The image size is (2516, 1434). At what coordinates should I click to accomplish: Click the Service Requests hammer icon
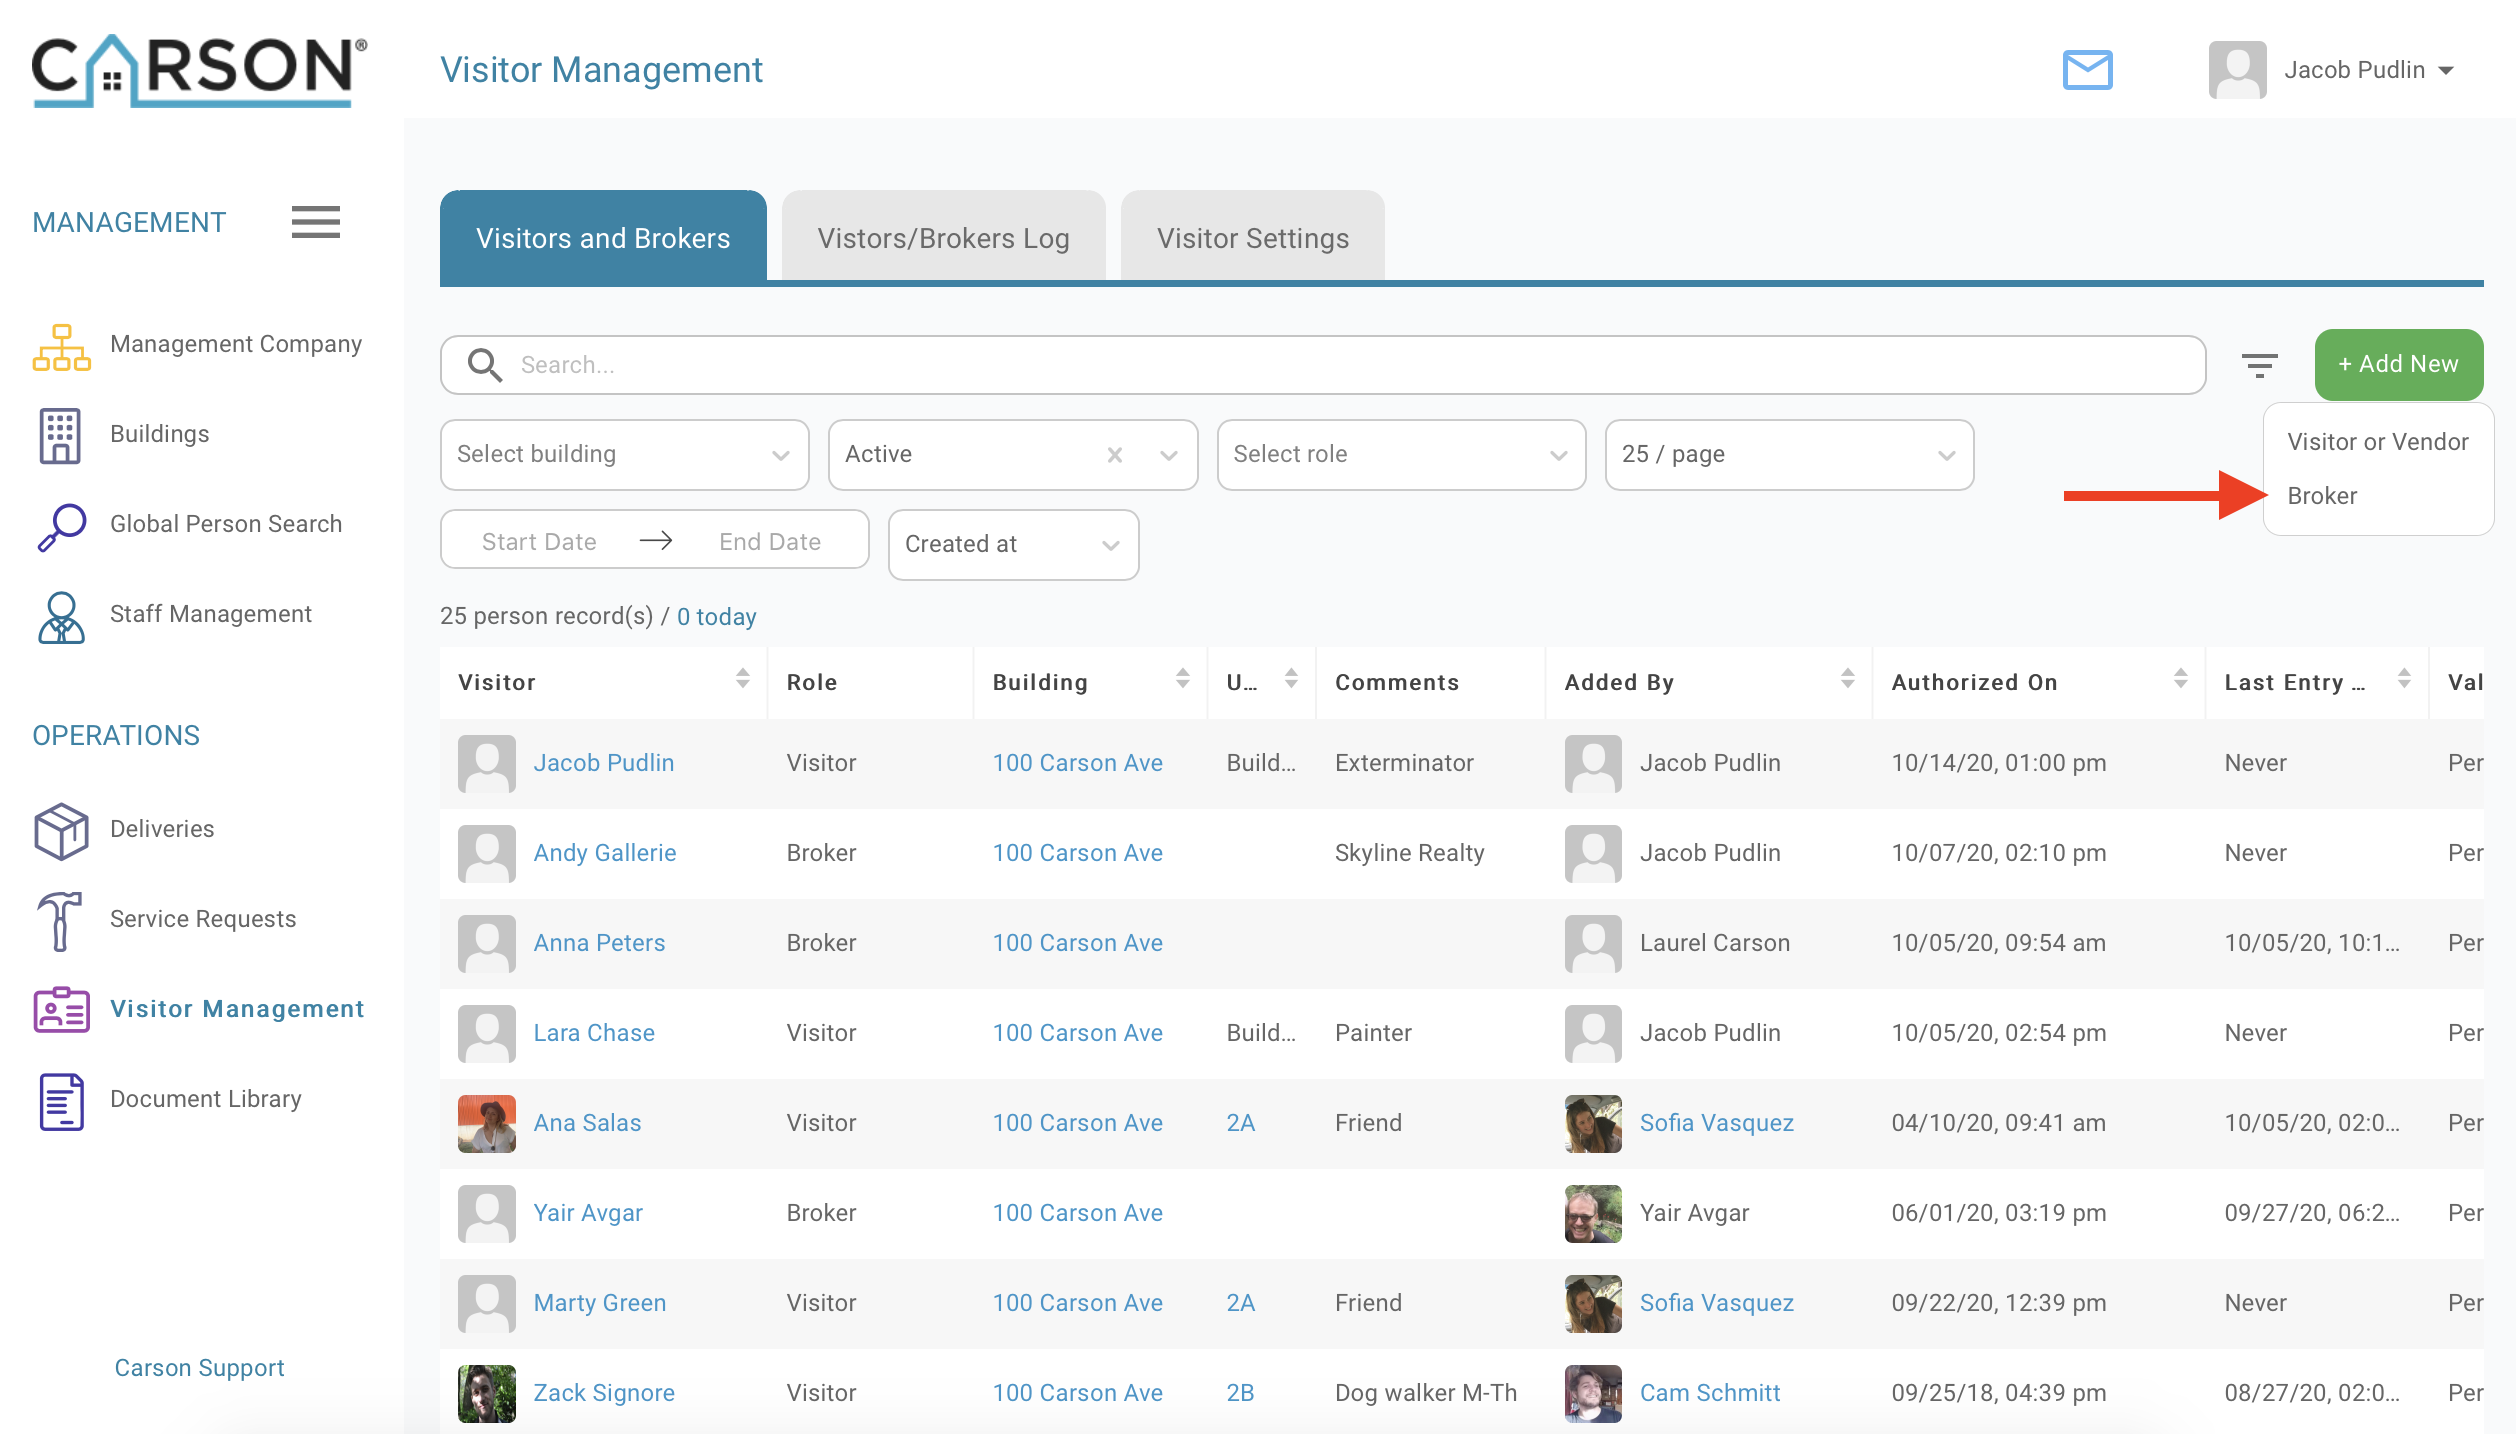click(59, 920)
